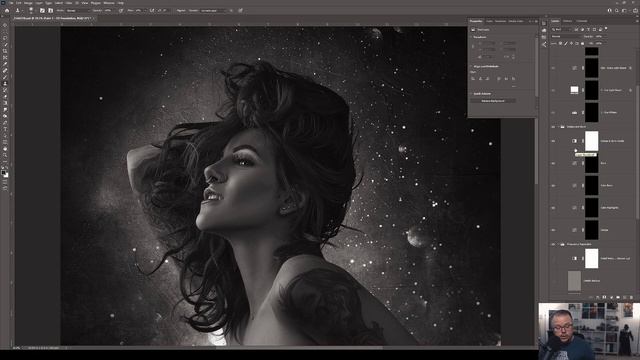Toggle airbrush build-up in options bar

[152, 10]
